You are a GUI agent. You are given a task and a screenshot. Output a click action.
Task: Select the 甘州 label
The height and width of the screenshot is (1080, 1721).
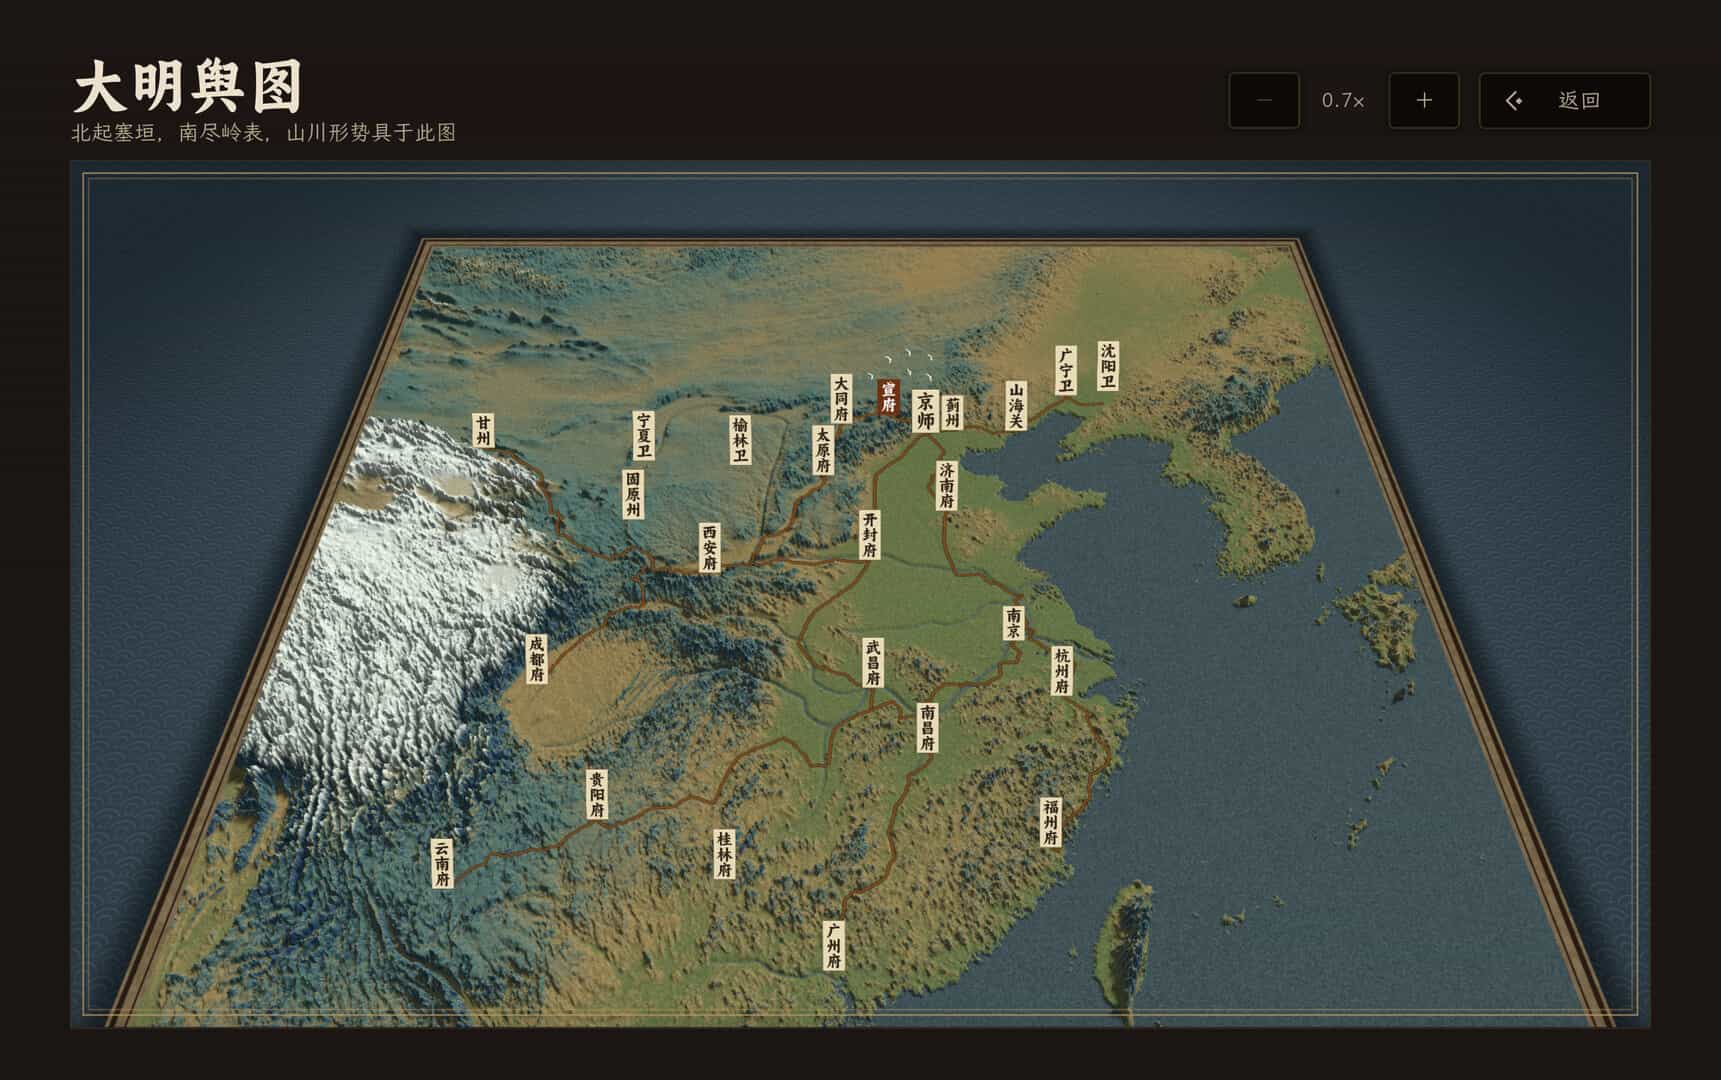coord(484,430)
